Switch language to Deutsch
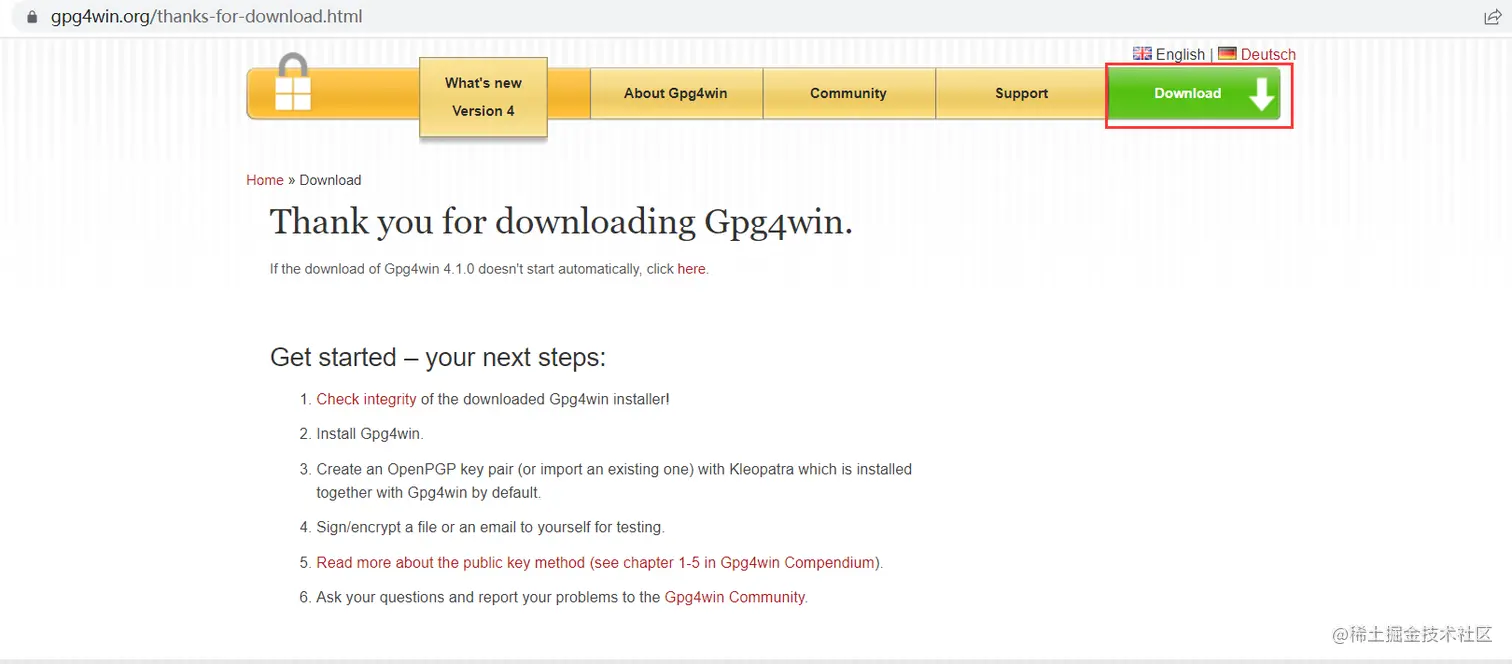 tap(1268, 55)
